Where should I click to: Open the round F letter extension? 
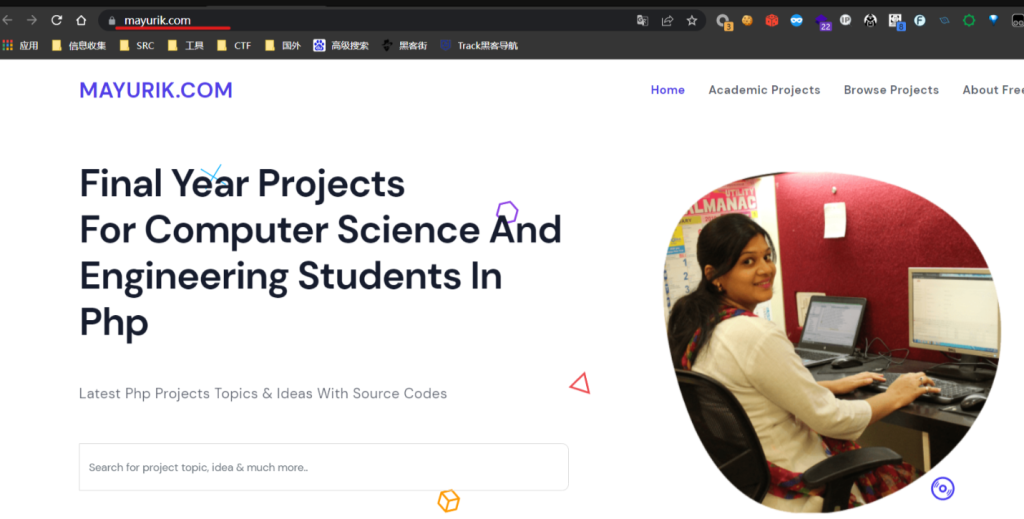[920, 20]
